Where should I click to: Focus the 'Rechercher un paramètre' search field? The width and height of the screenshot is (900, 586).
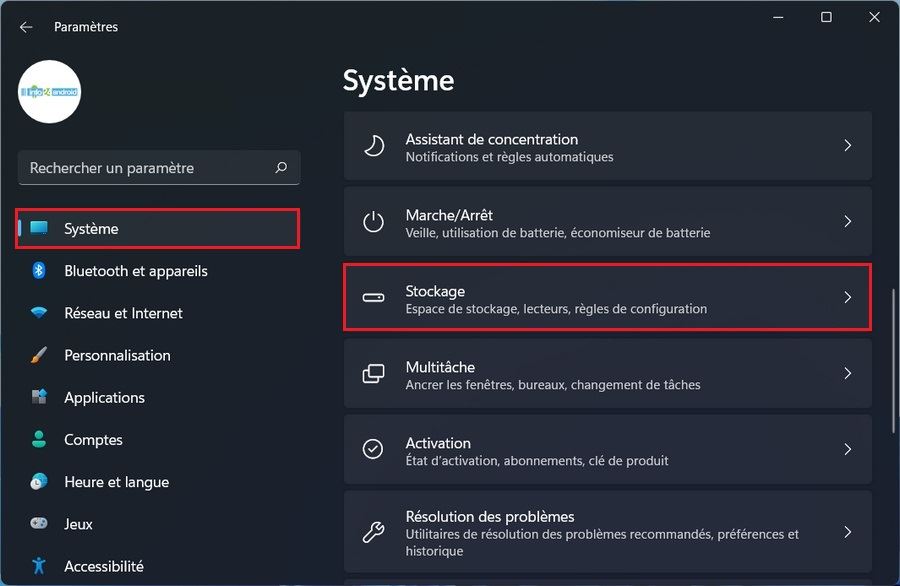click(159, 168)
